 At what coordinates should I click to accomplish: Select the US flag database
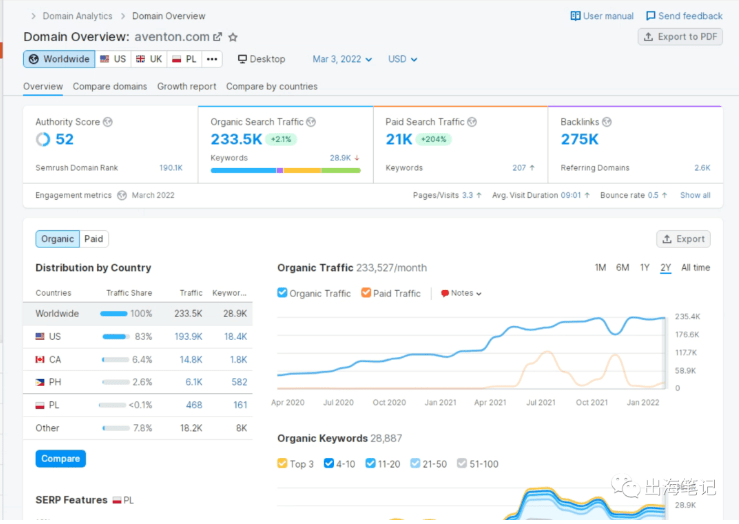[x=105, y=59]
